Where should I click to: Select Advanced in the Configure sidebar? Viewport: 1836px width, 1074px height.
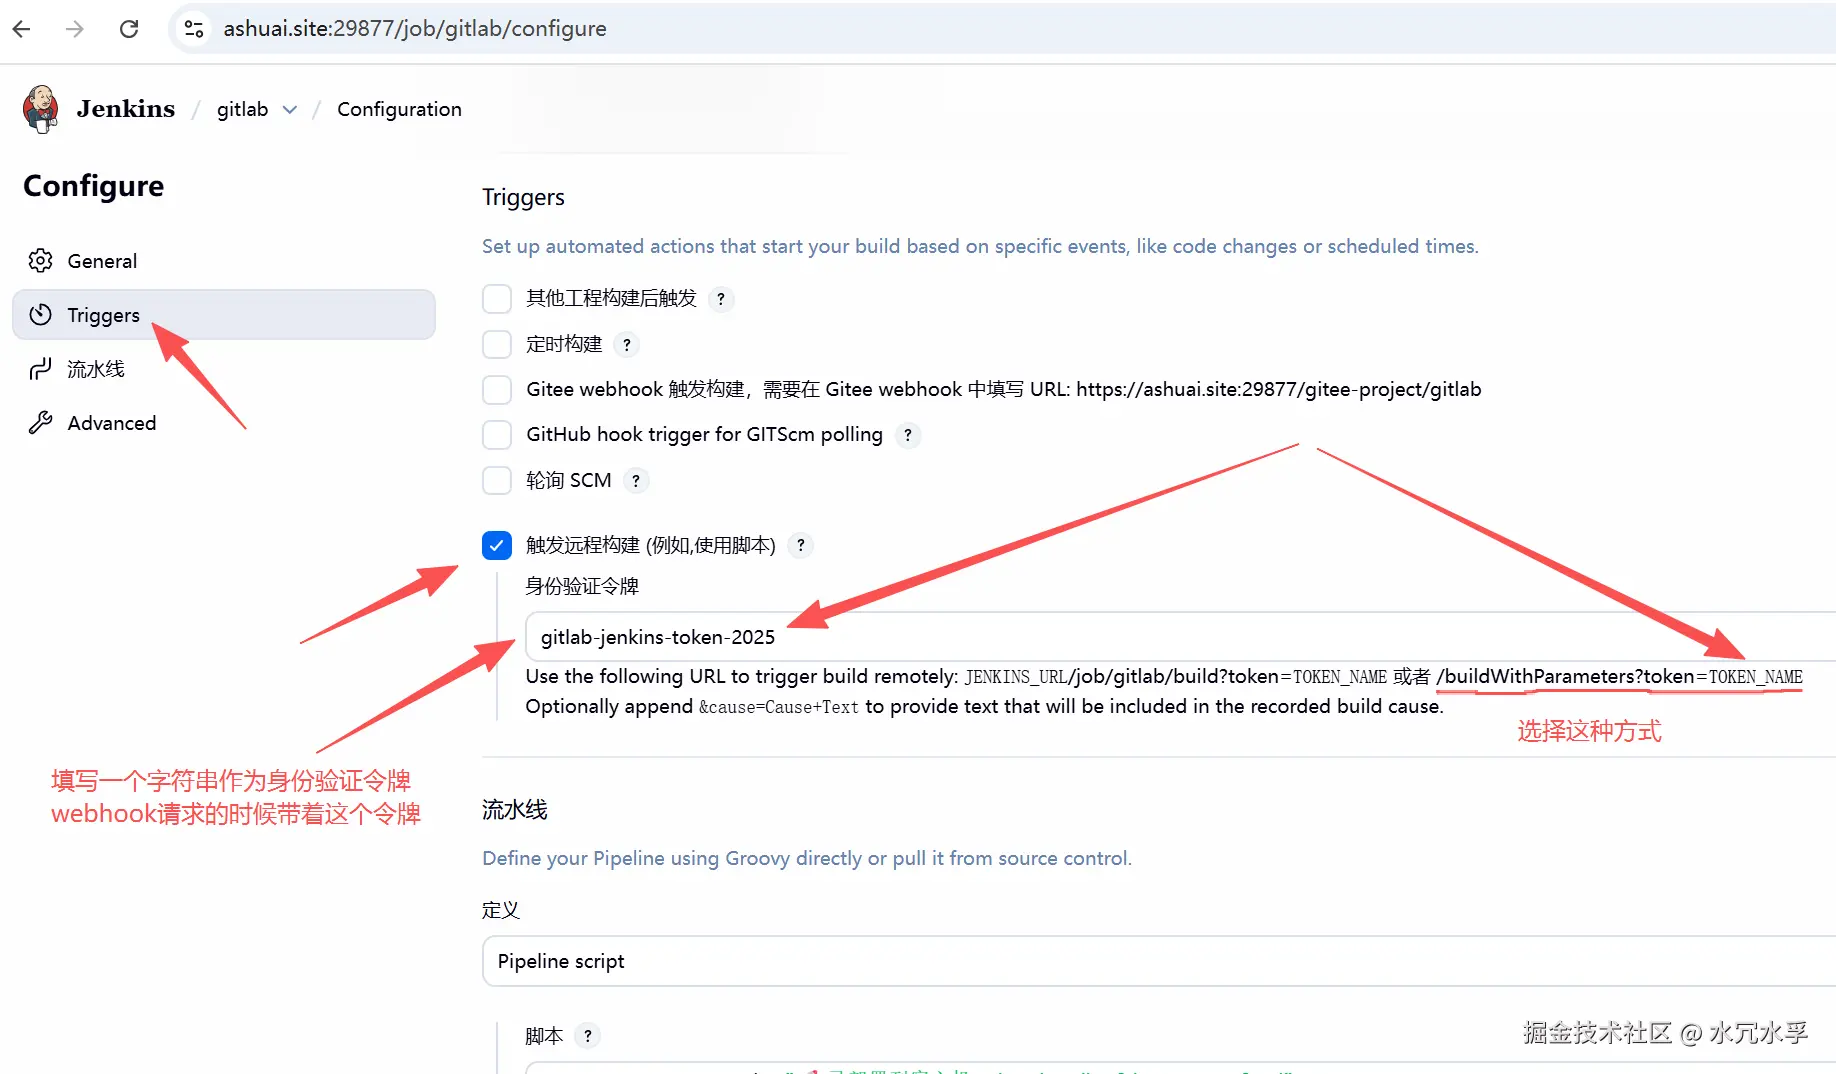pyautogui.click(x=224, y=423)
